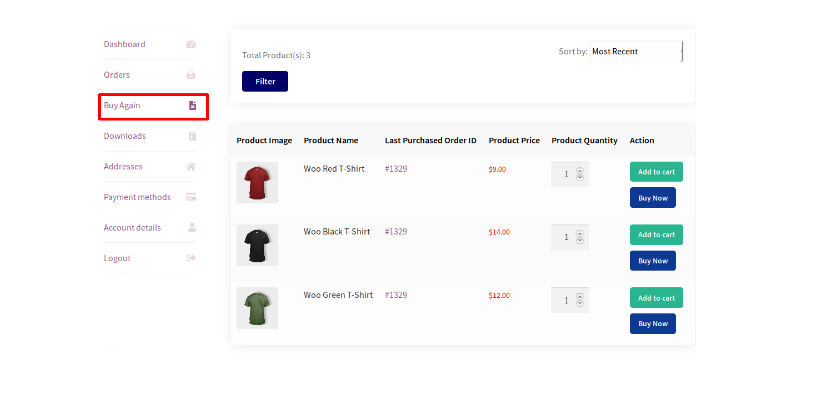Open the Sort by Most Recent dropdown
821x417 pixels.
click(x=636, y=51)
